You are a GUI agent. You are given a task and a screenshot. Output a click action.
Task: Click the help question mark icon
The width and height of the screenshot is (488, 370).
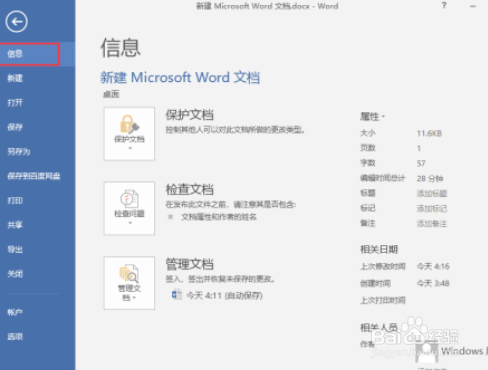444,6
